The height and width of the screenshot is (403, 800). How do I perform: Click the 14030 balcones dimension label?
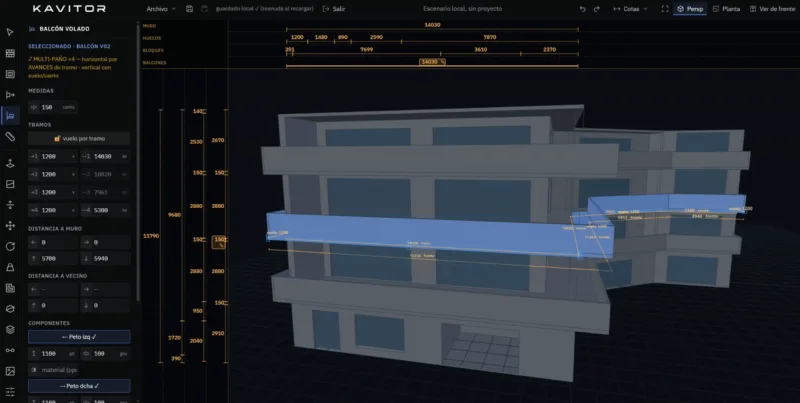pos(432,62)
